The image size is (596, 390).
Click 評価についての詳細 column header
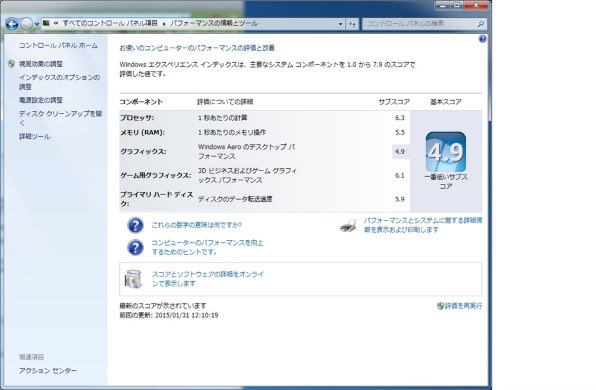click(225, 102)
